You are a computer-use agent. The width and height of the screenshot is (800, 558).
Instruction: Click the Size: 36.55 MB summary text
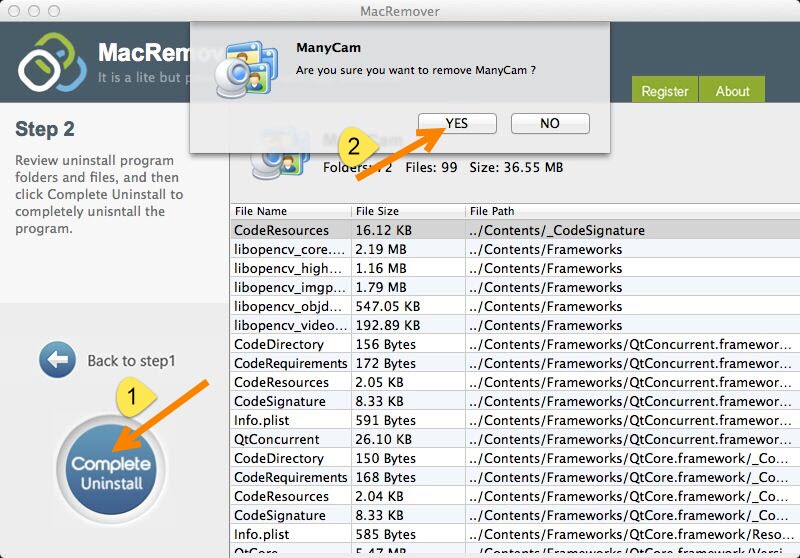point(516,167)
